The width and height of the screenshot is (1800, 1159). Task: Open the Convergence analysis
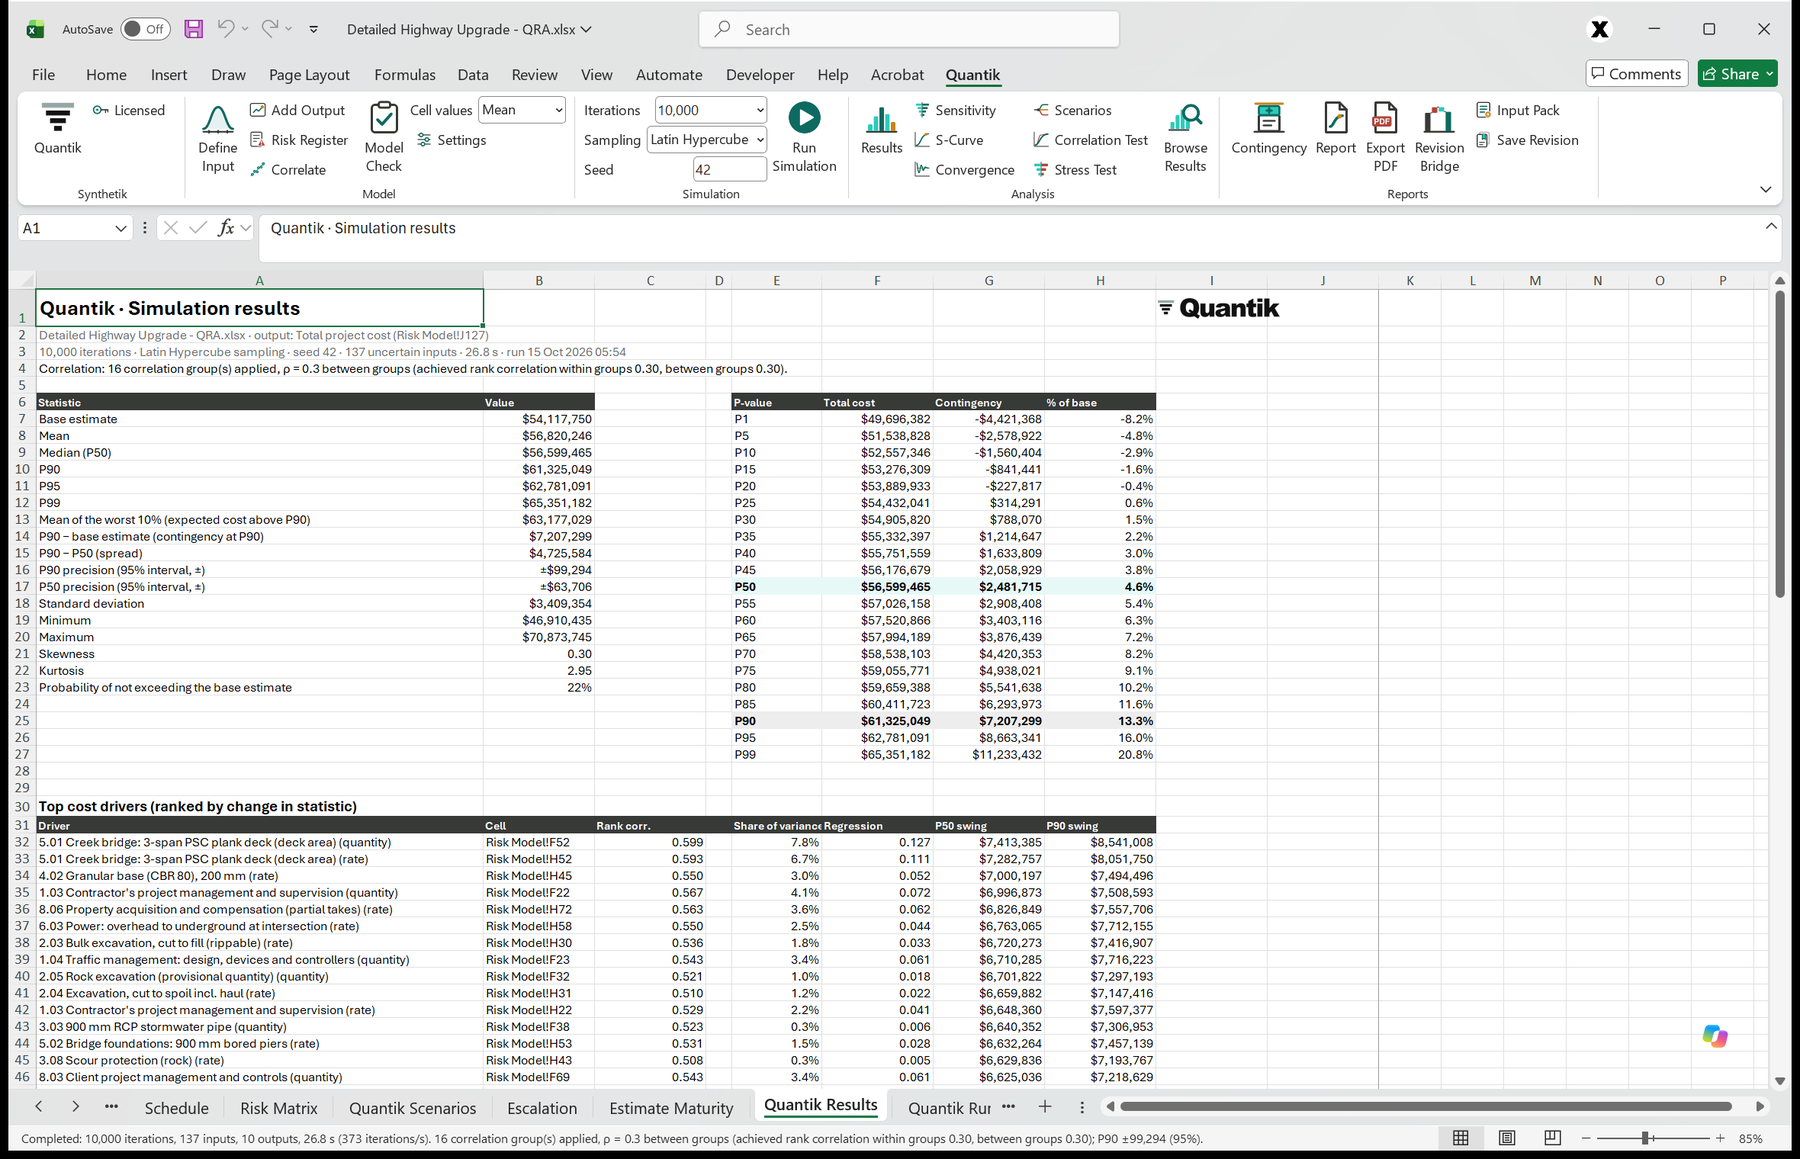coord(964,170)
